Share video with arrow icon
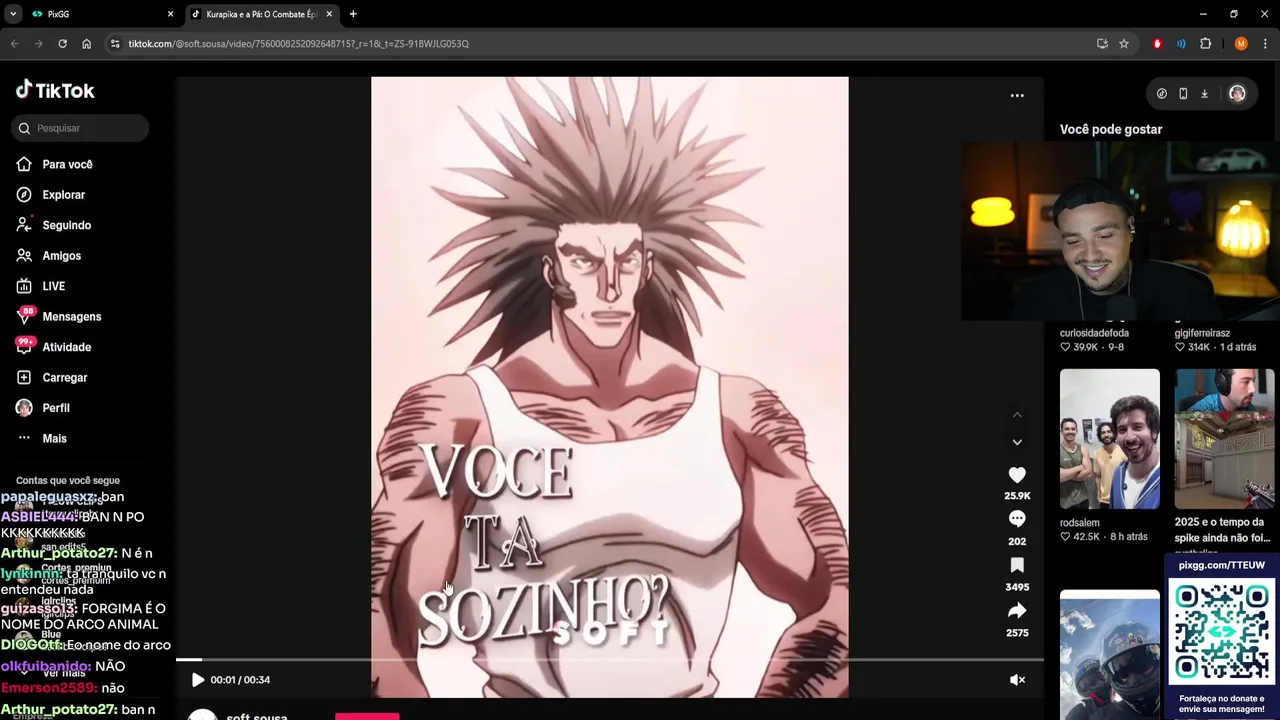 tap(1017, 611)
